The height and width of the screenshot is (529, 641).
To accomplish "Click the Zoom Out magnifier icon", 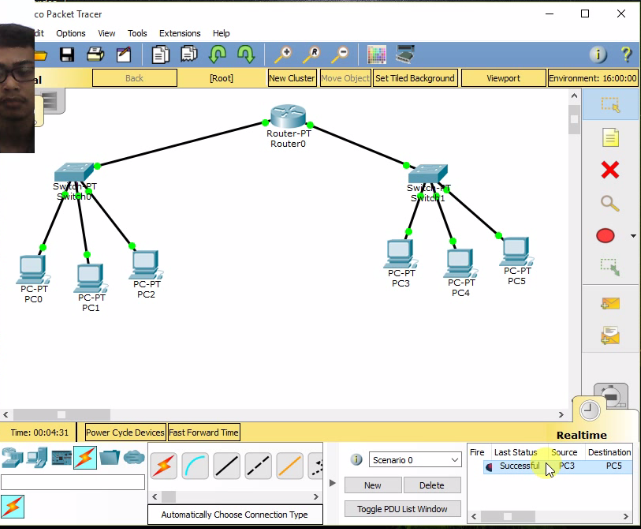I will (340, 55).
